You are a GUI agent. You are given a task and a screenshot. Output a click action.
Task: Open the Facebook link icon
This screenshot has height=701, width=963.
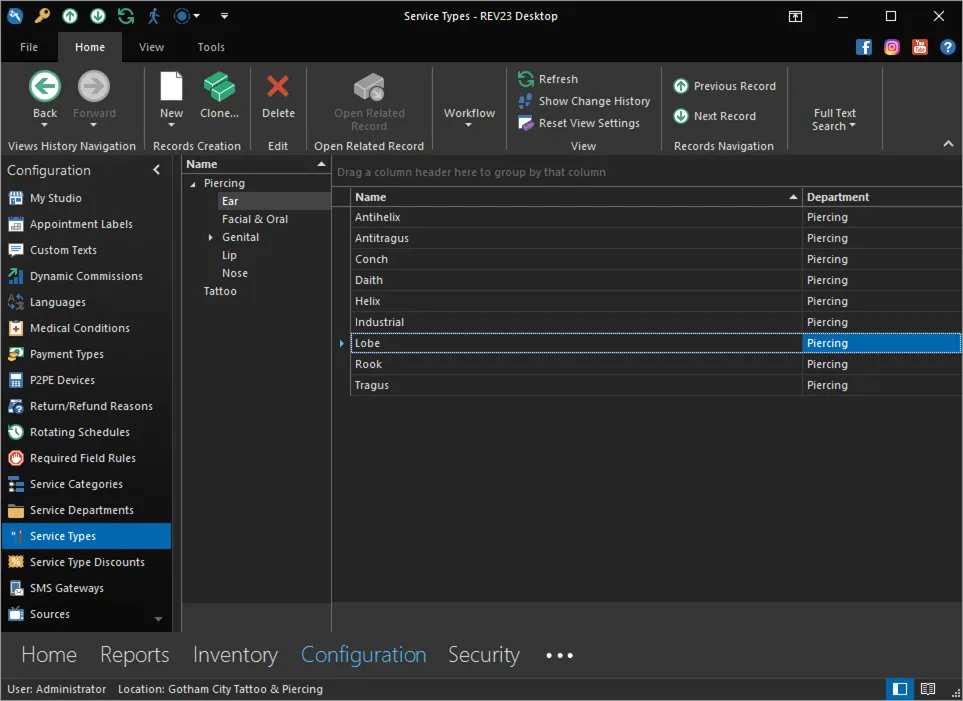click(864, 47)
